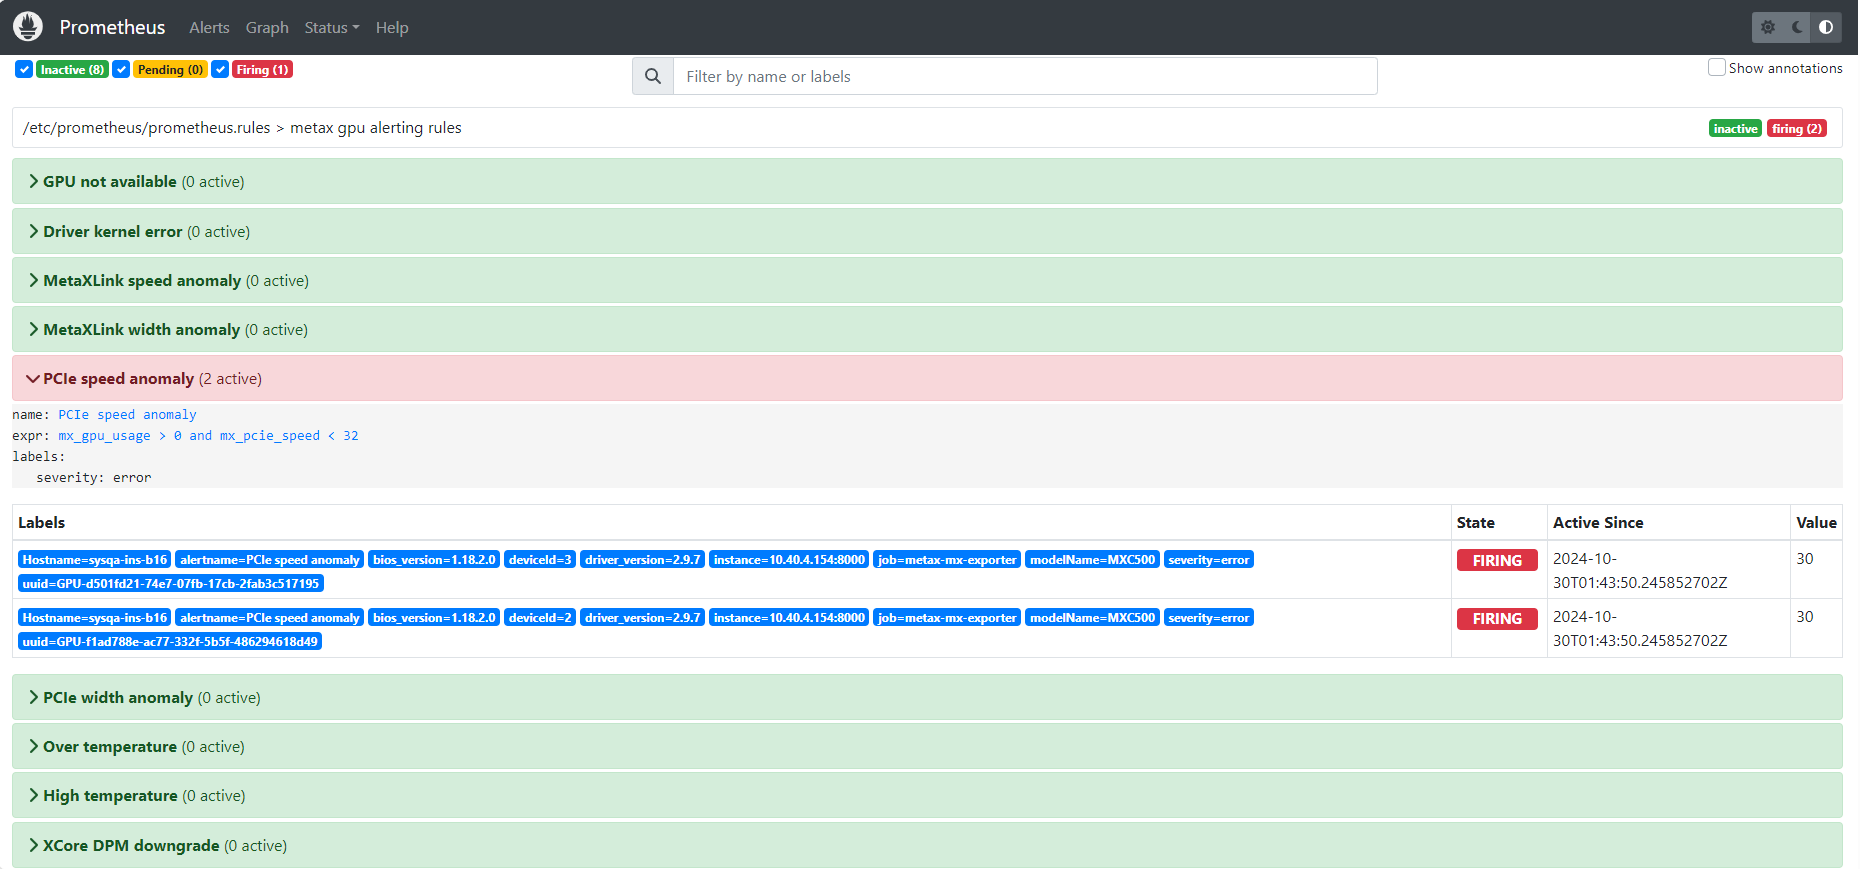The image size is (1860, 869).
Task: Toggle the red Firing (1) filter checkbox
Action: pyautogui.click(x=220, y=69)
